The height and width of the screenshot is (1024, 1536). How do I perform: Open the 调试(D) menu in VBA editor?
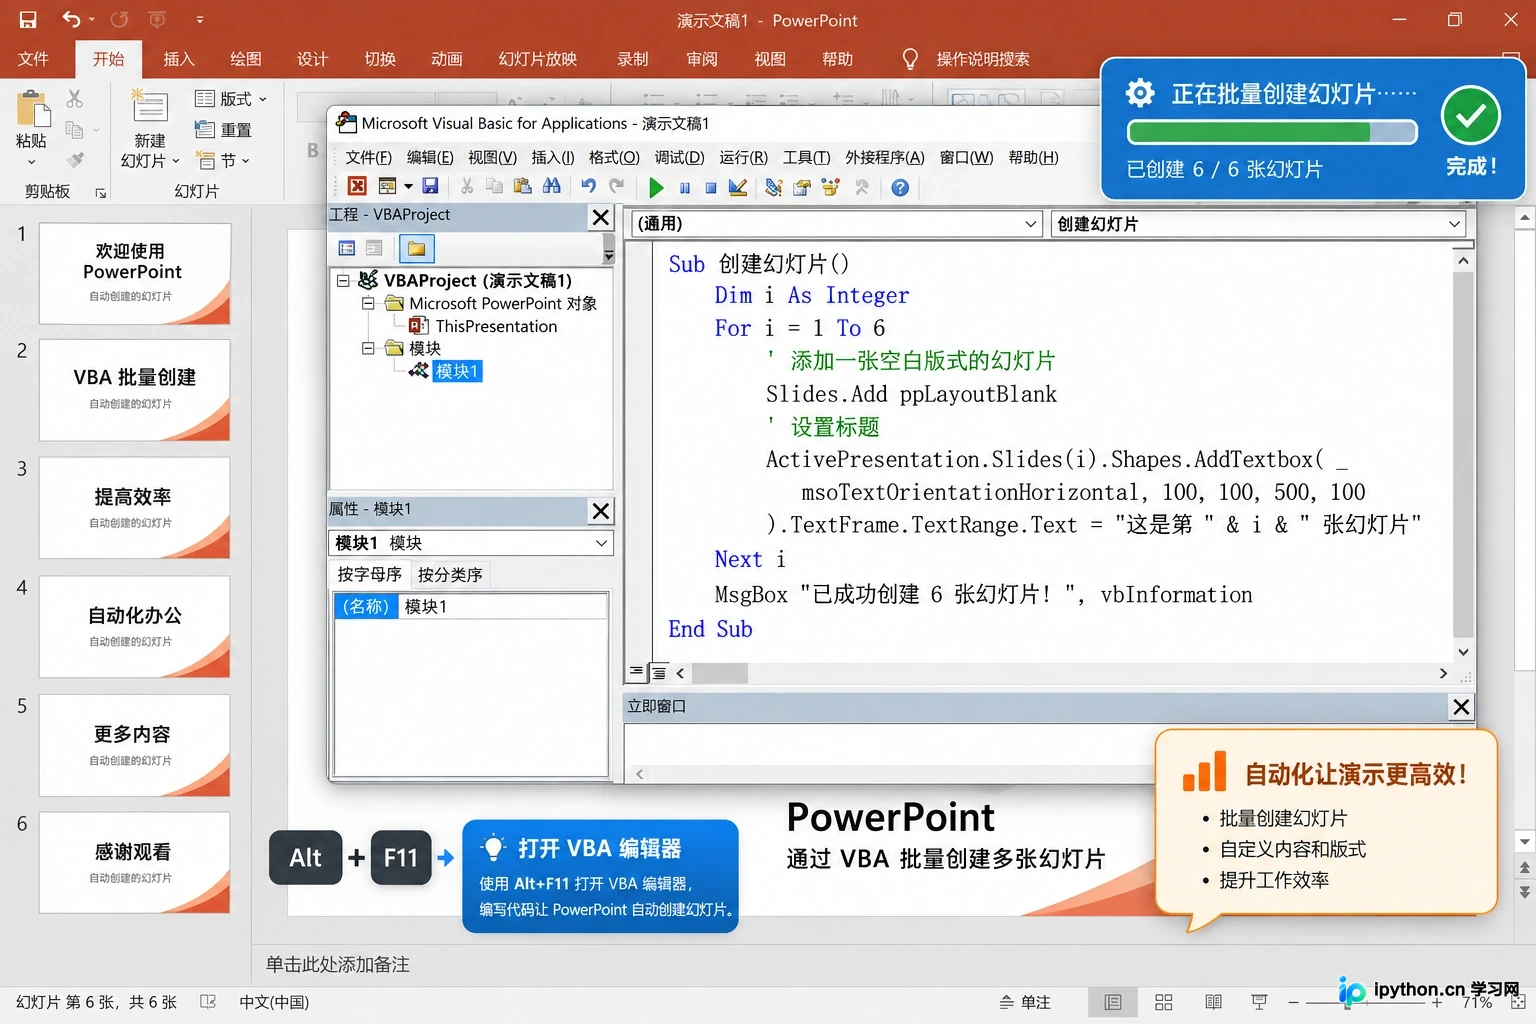pyautogui.click(x=679, y=157)
